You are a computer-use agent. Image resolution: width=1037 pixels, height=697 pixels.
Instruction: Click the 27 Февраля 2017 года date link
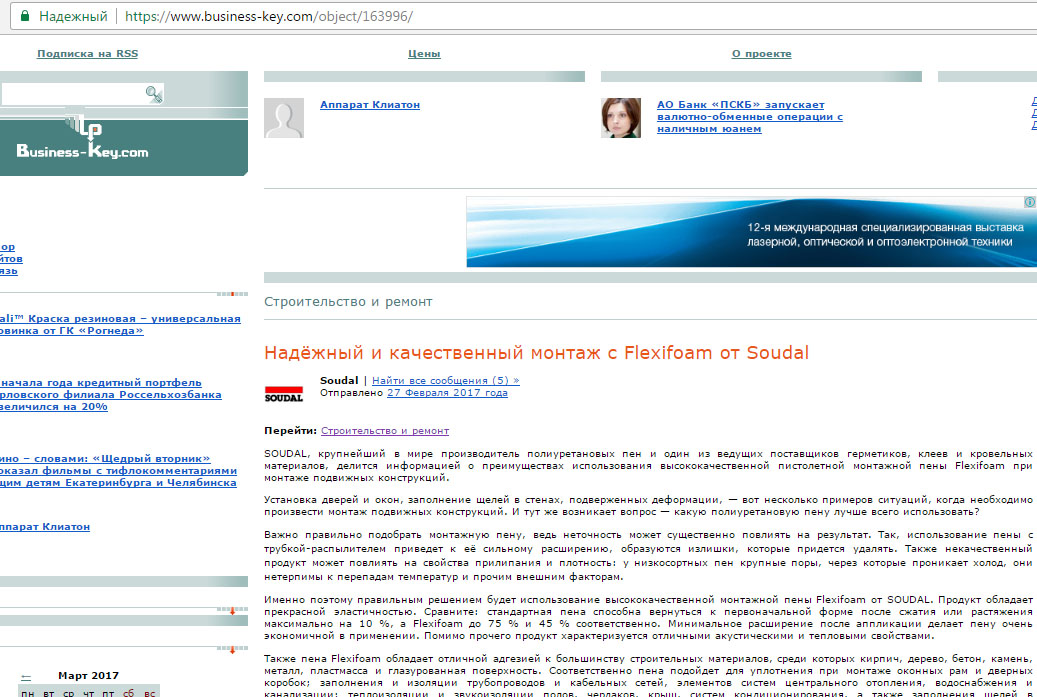click(447, 392)
